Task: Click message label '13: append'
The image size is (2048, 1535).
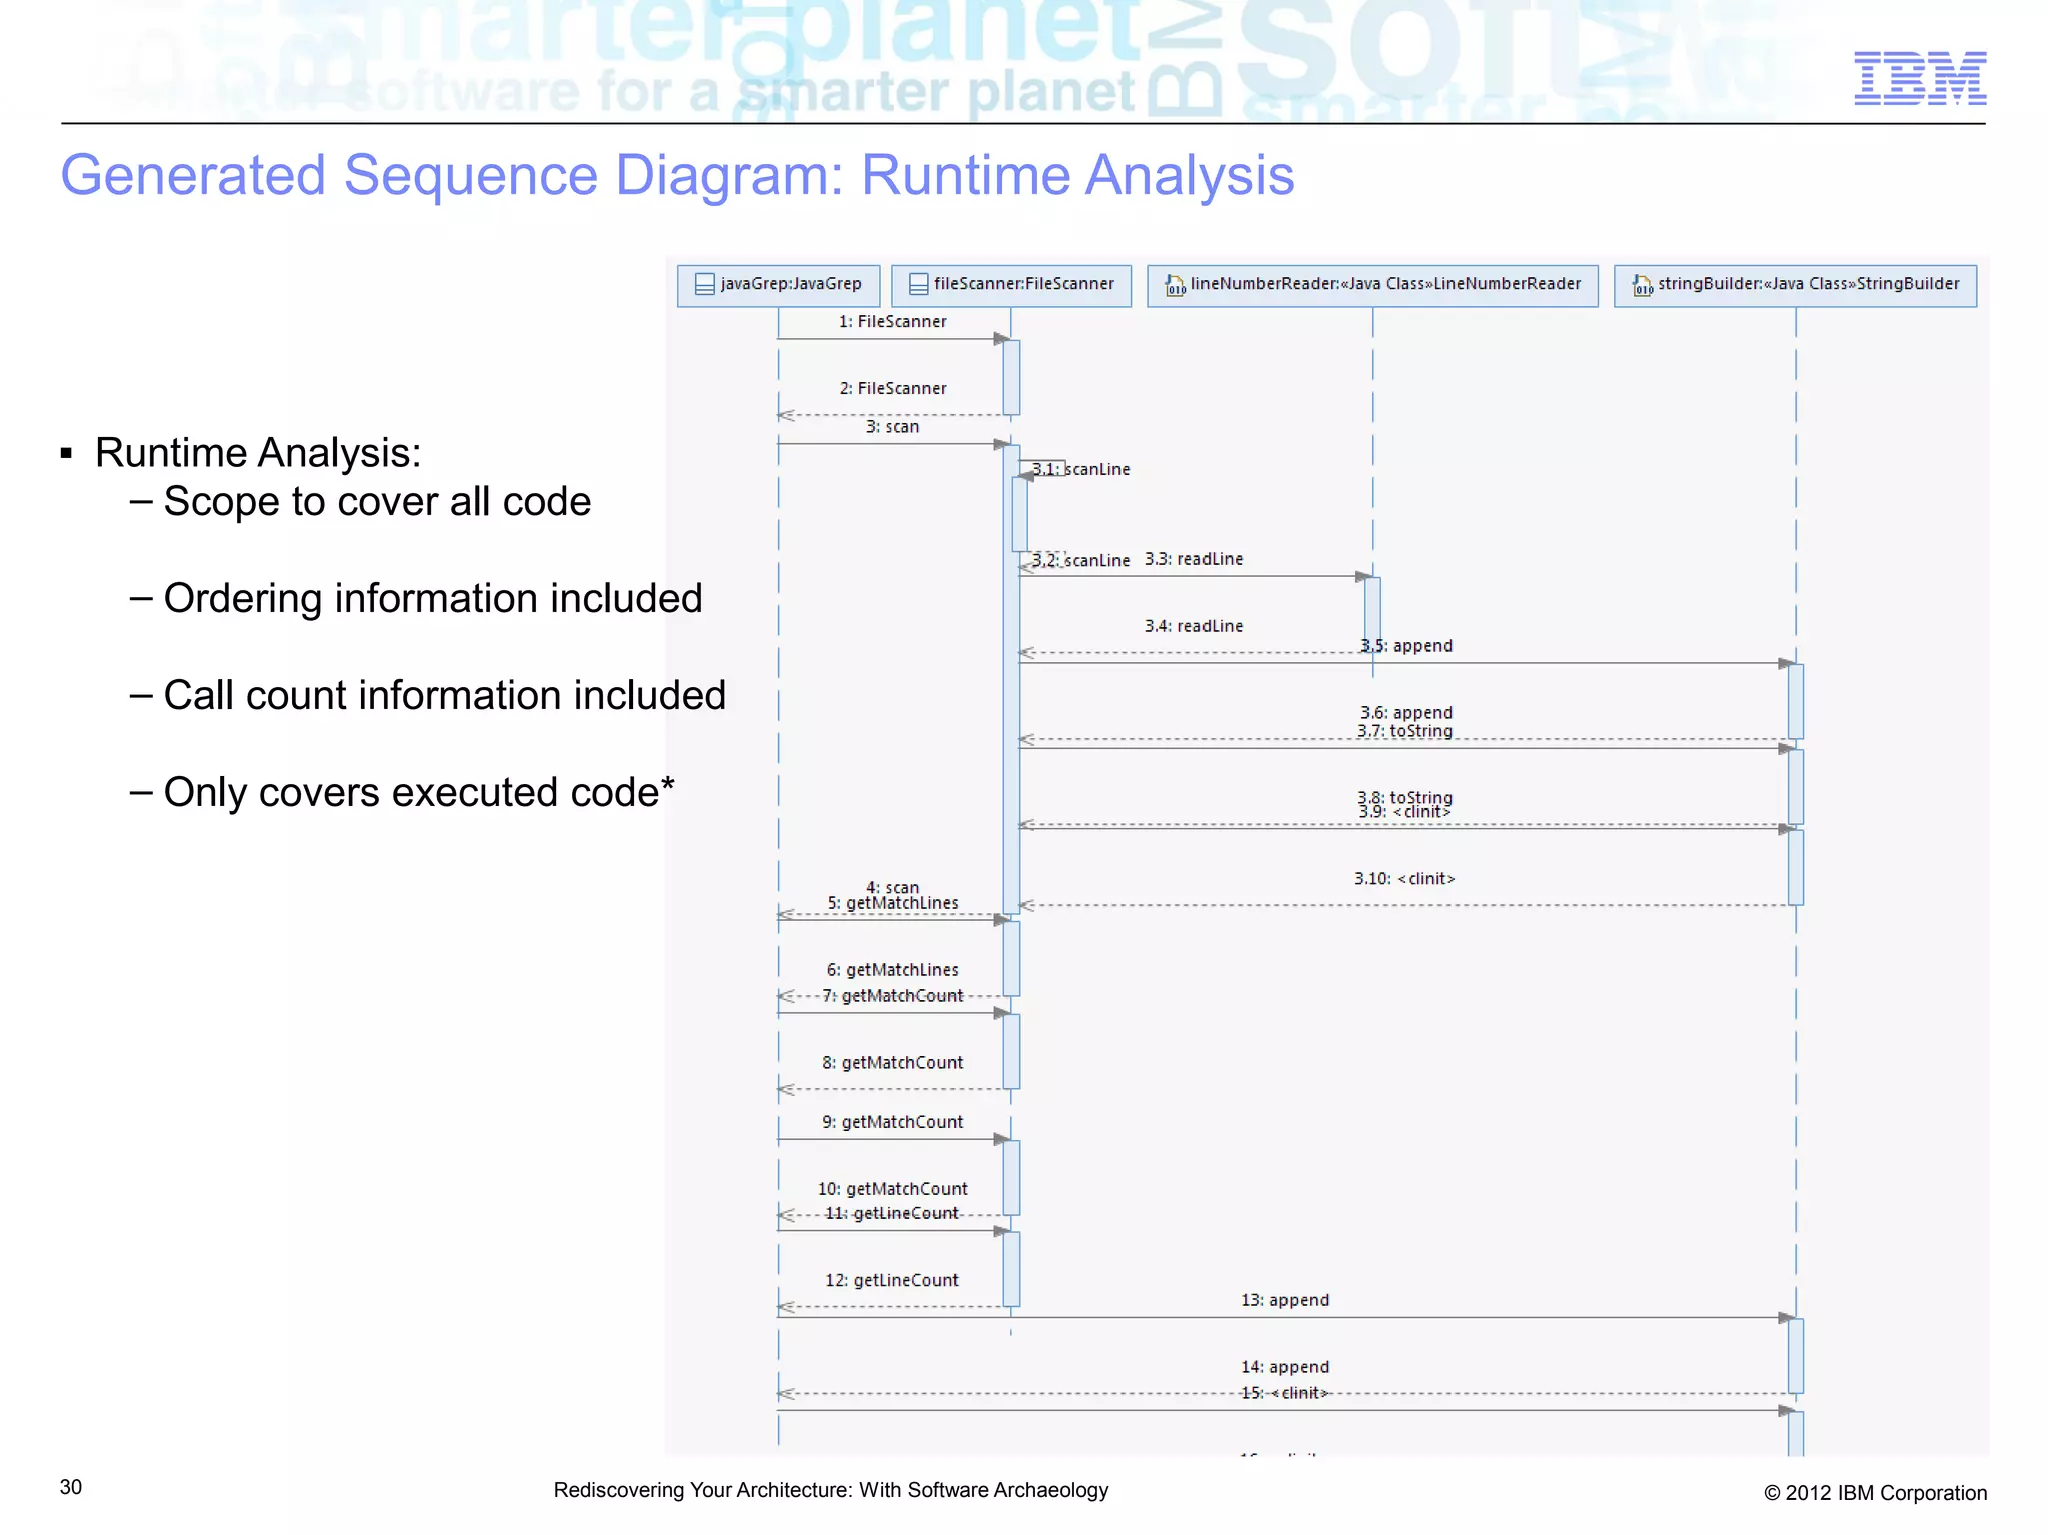Action: point(1285,1300)
